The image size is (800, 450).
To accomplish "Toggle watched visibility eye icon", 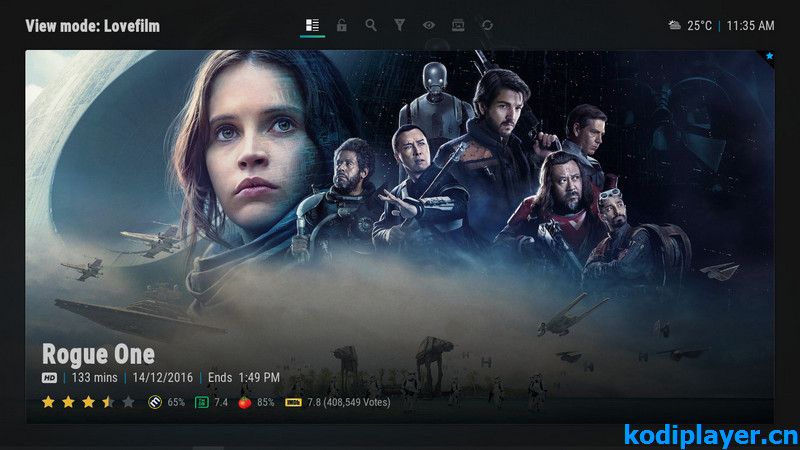I will [429, 25].
